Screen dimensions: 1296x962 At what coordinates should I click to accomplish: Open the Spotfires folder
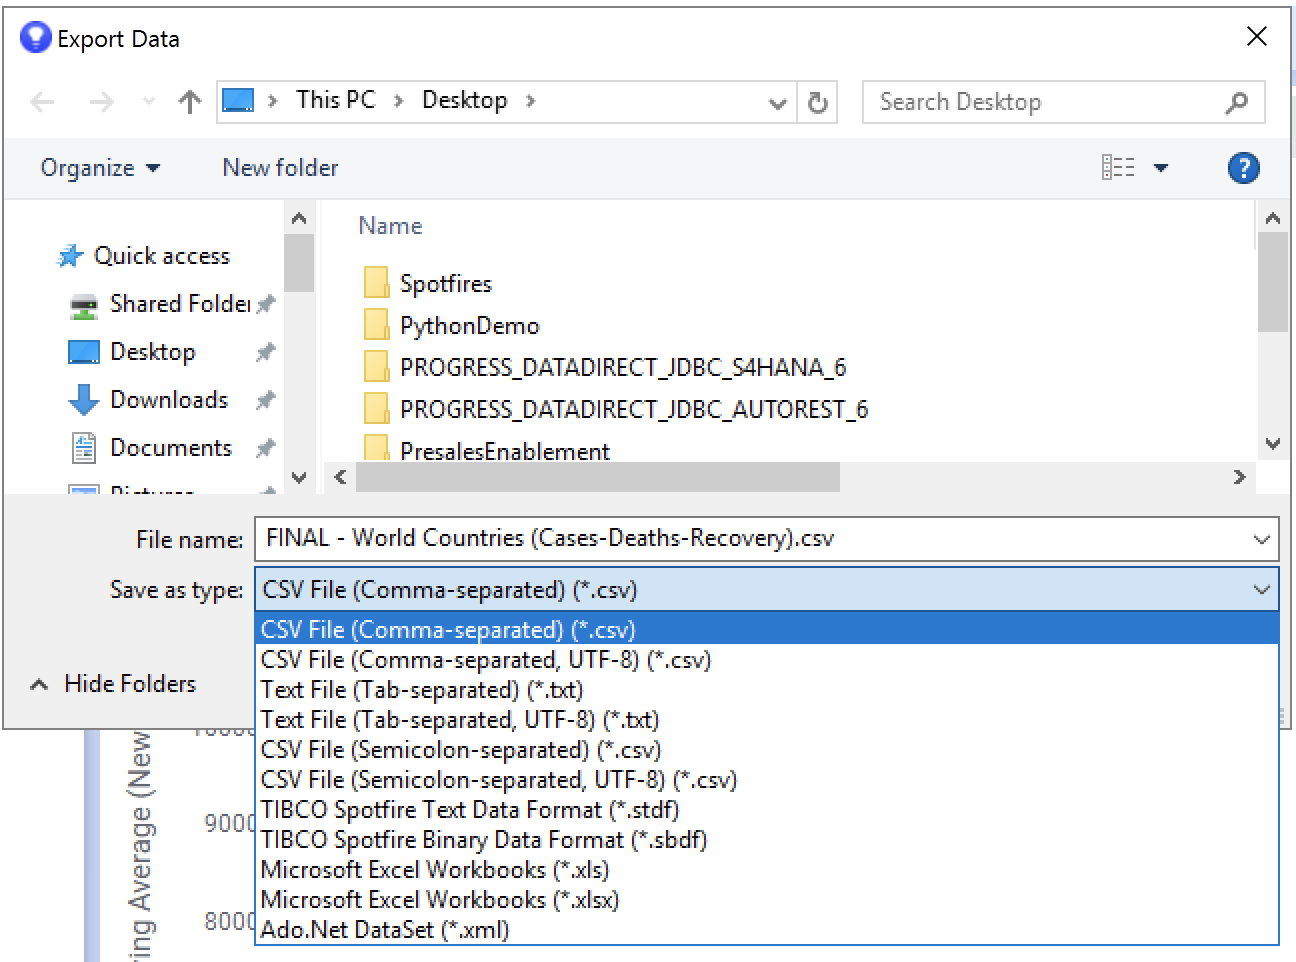tap(445, 284)
